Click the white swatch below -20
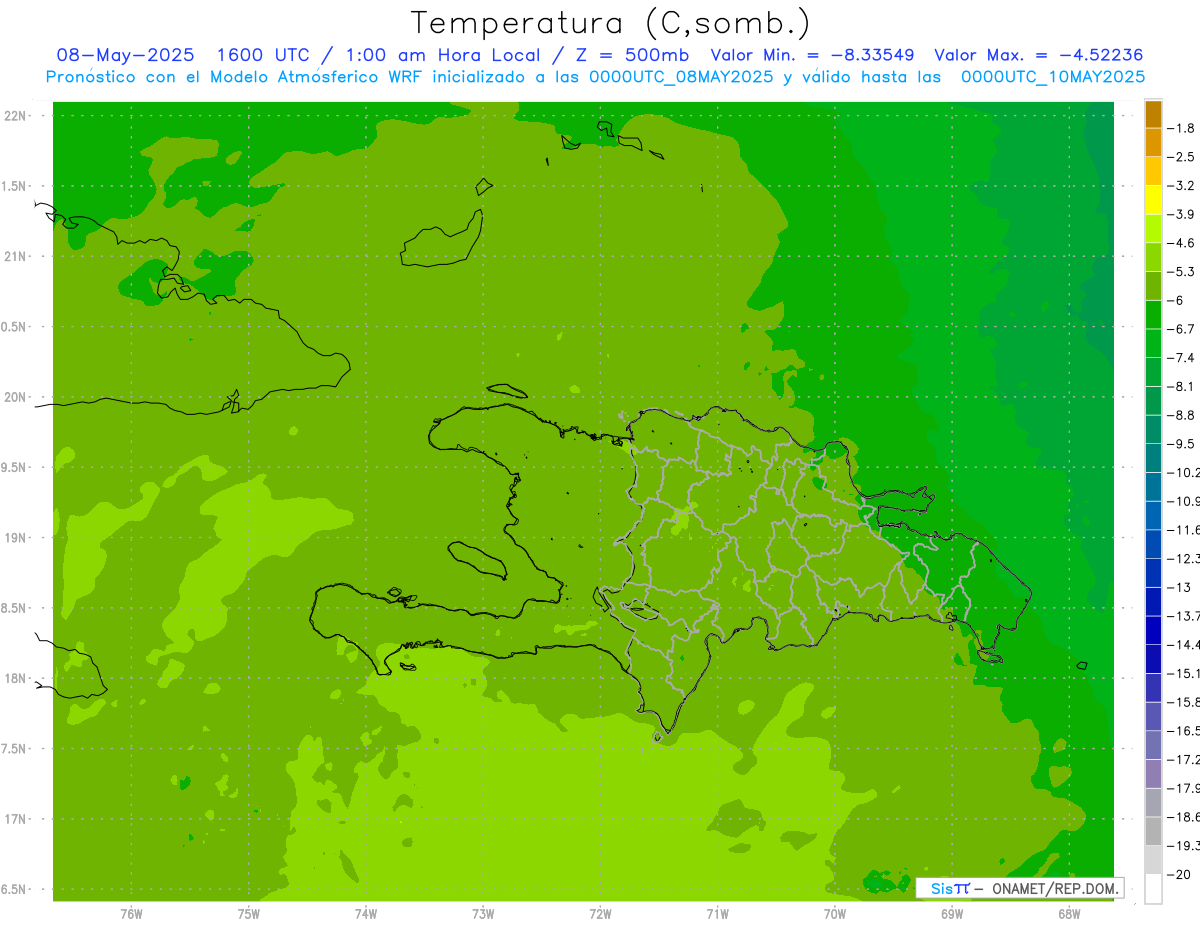Screen dimensions: 1200x927 pyautogui.click(x=1154, y=889)
